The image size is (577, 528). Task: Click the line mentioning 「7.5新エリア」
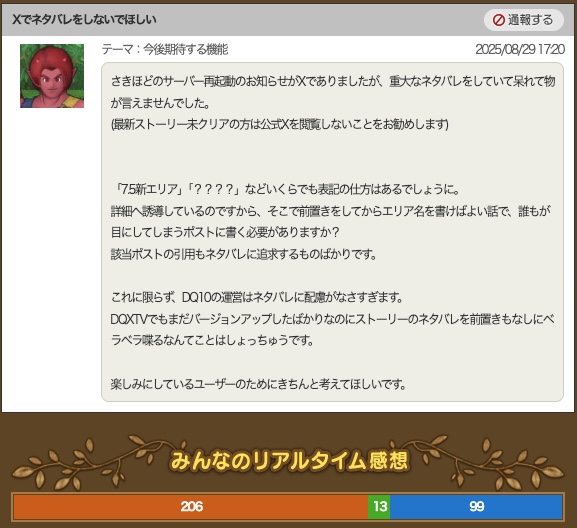pyautogui.click(x=286, y=189)
